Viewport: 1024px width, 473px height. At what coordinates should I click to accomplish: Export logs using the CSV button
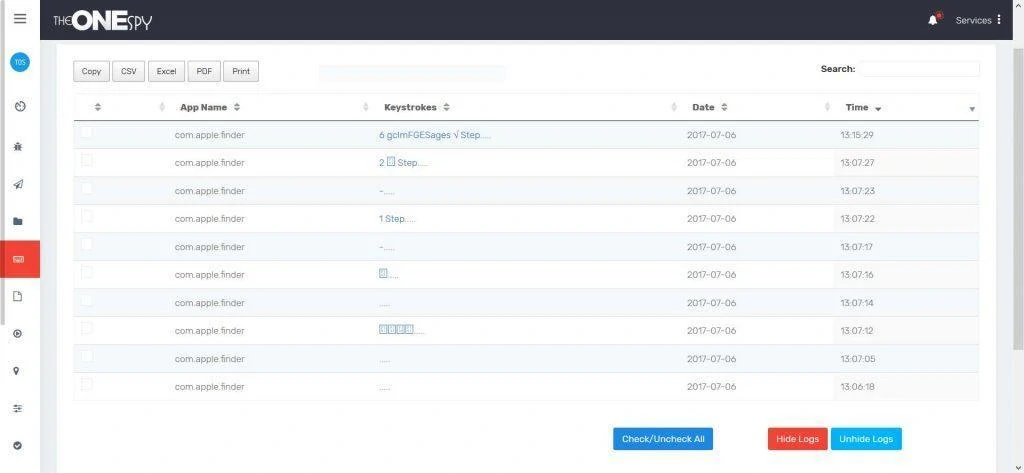coord(129,71)
